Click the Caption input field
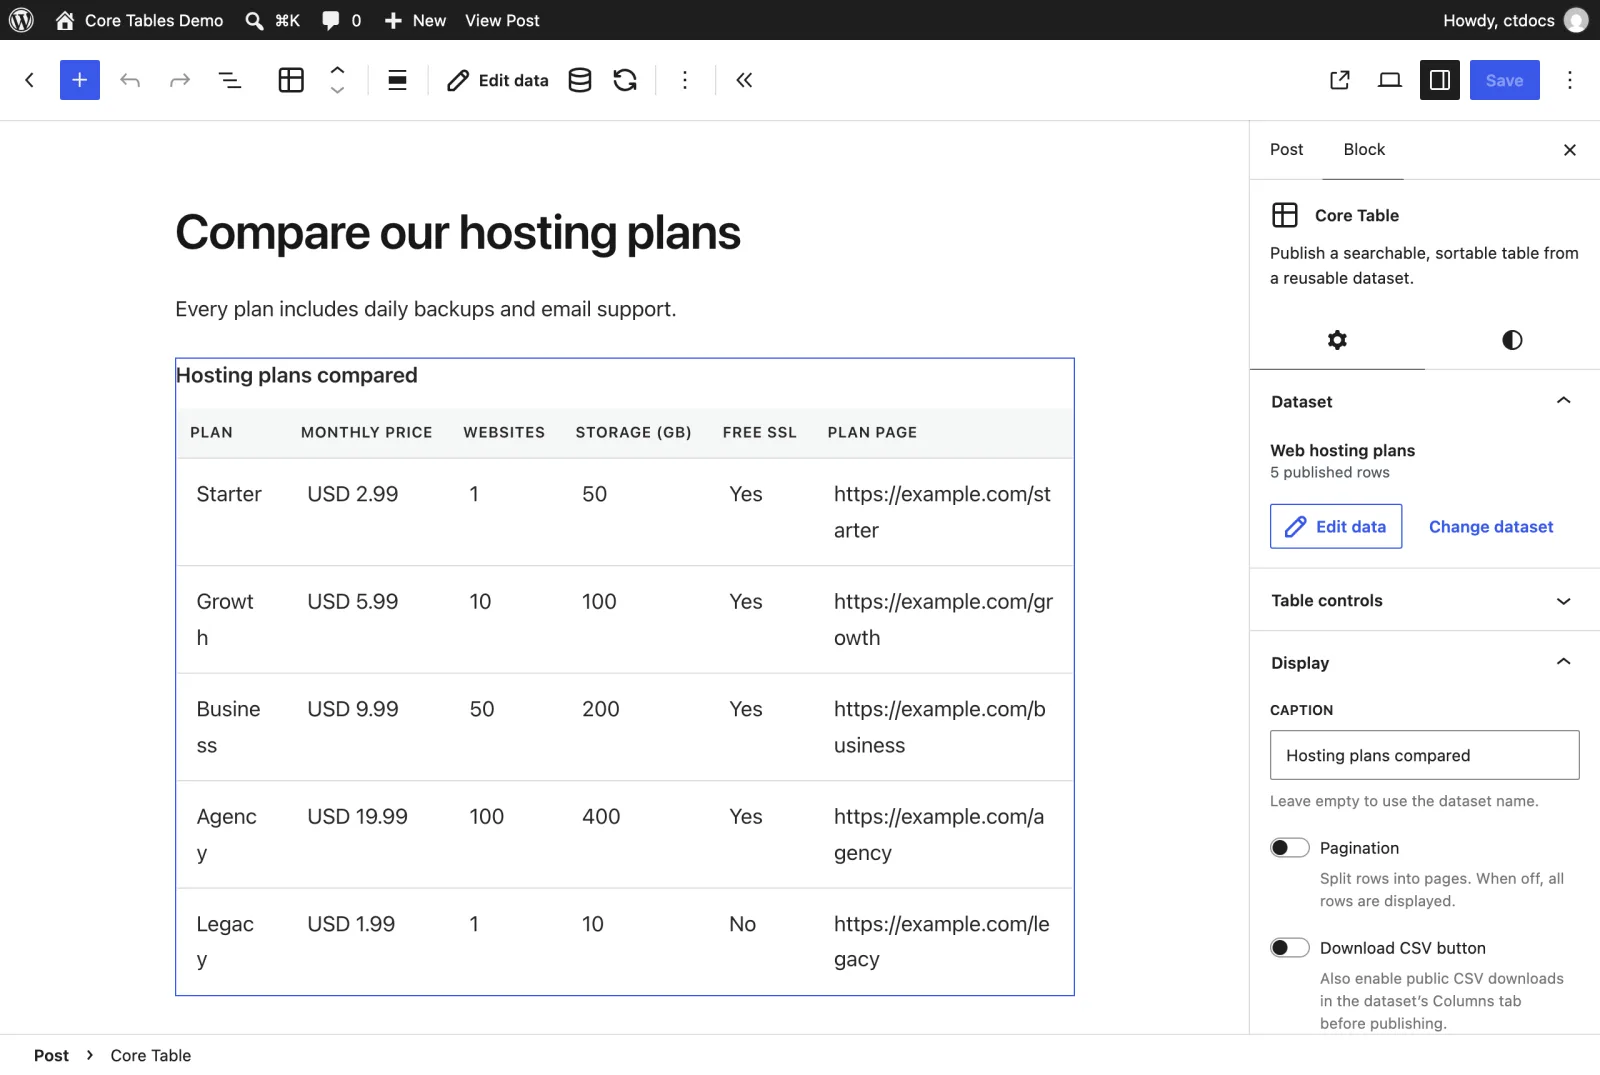 tap(1424, 755)
